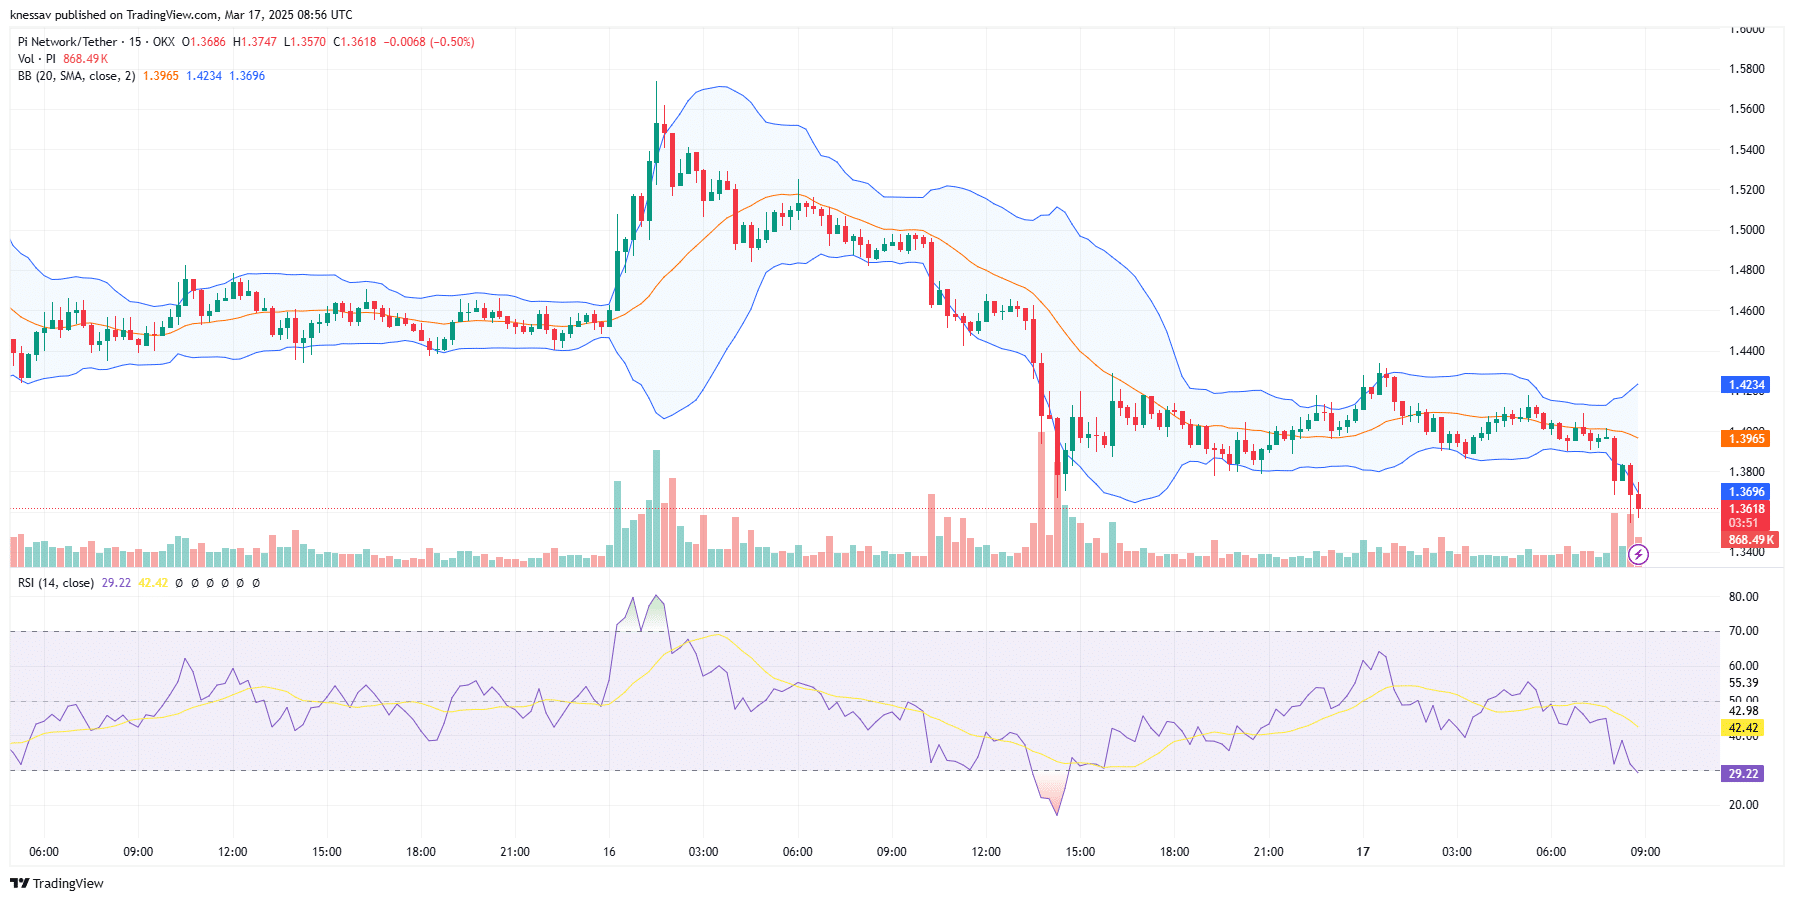
Task: Click the blue 1.3696 lower band price tag
Action: [x=1747, y=492]
